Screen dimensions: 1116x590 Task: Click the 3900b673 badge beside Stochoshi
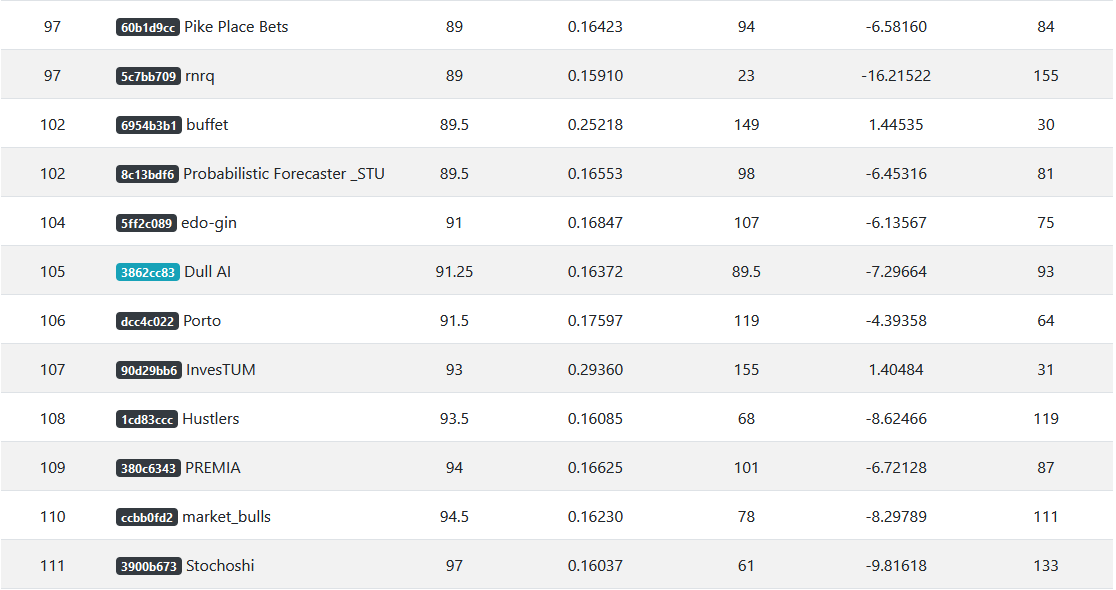149,567
